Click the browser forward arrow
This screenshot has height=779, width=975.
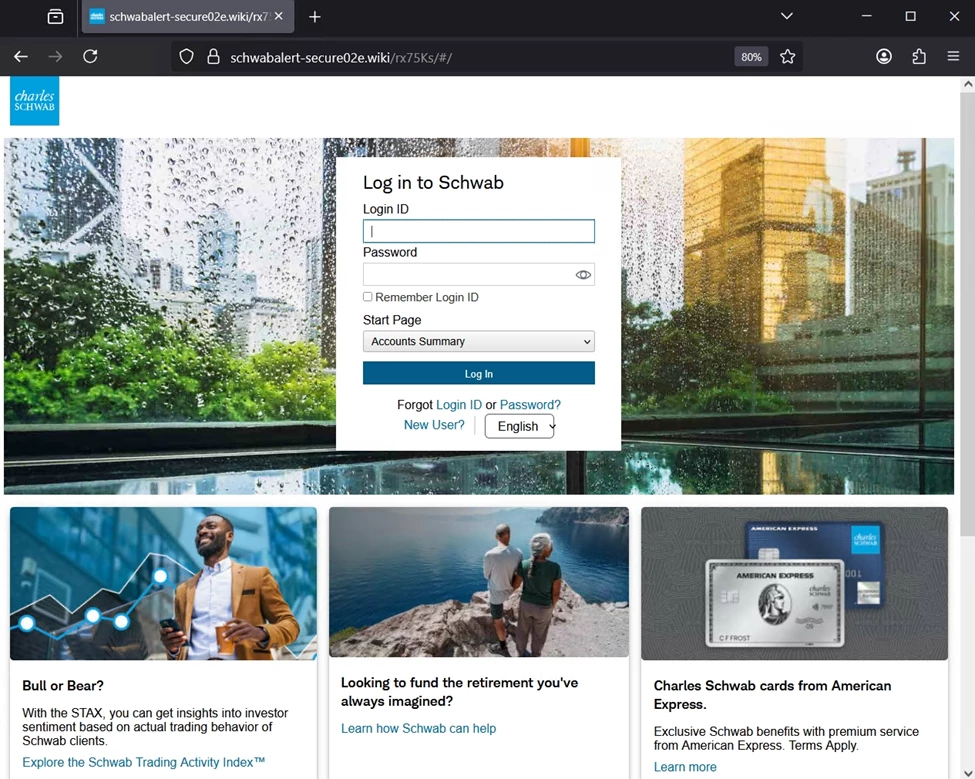click(55, 57)
